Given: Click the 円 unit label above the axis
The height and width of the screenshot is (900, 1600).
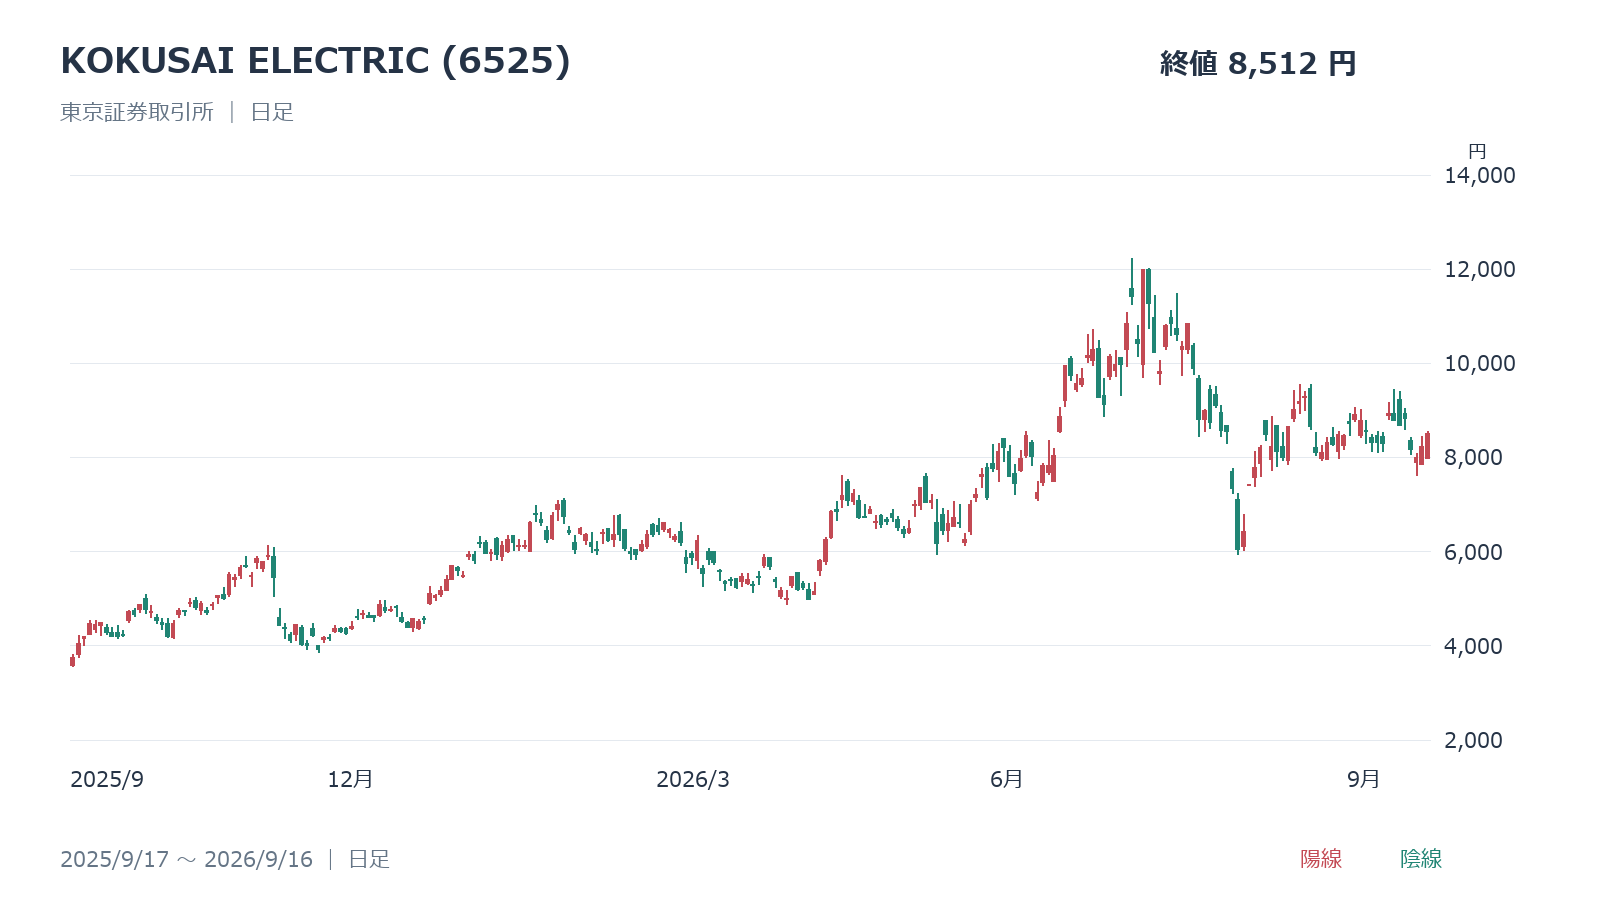Looking at the screenshot, I should pos(1477,152).
